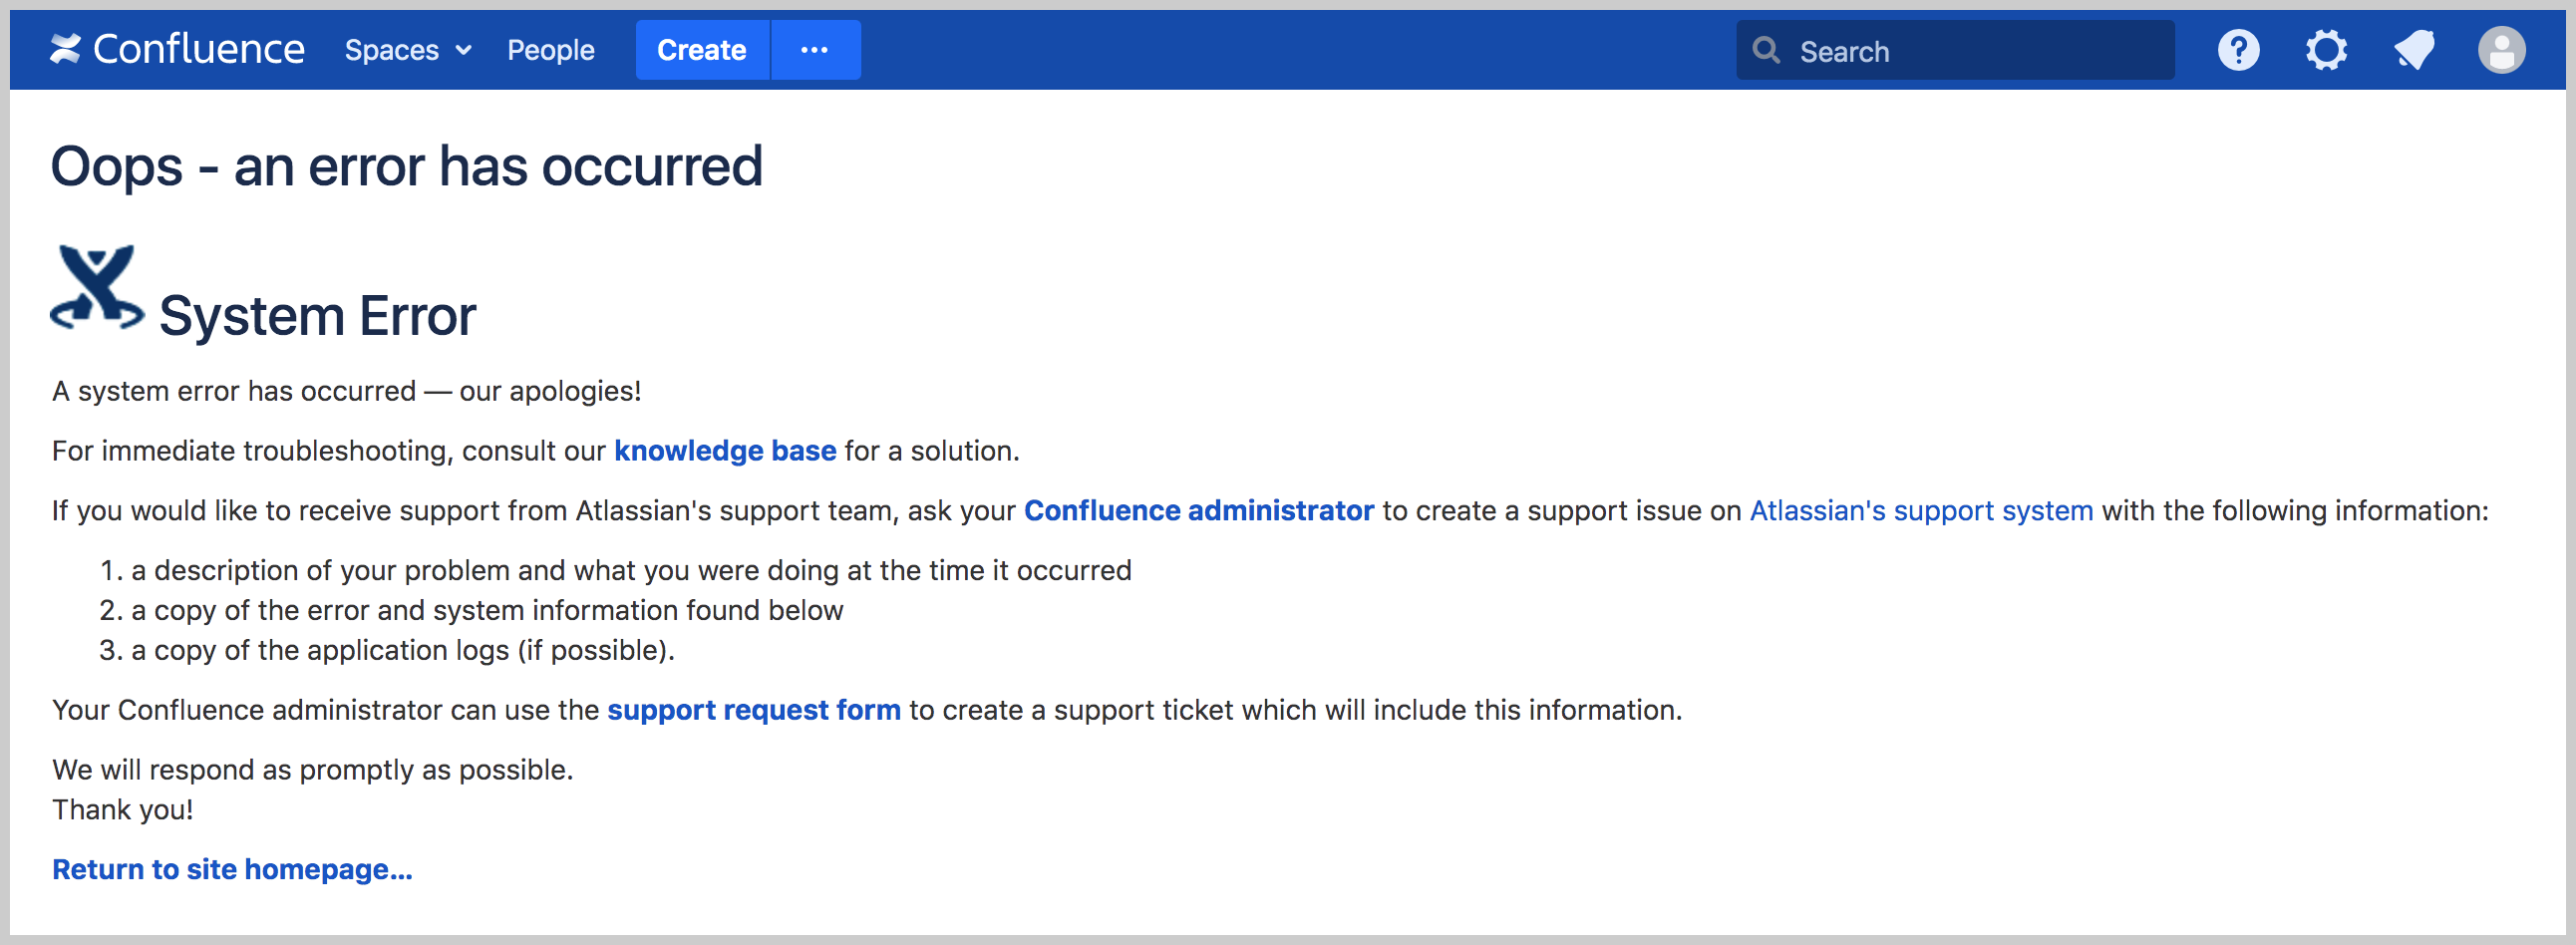The image size is (2576, 945).
Task: Expand the Spaces chevron in the navbar
Action: point(463,50)
